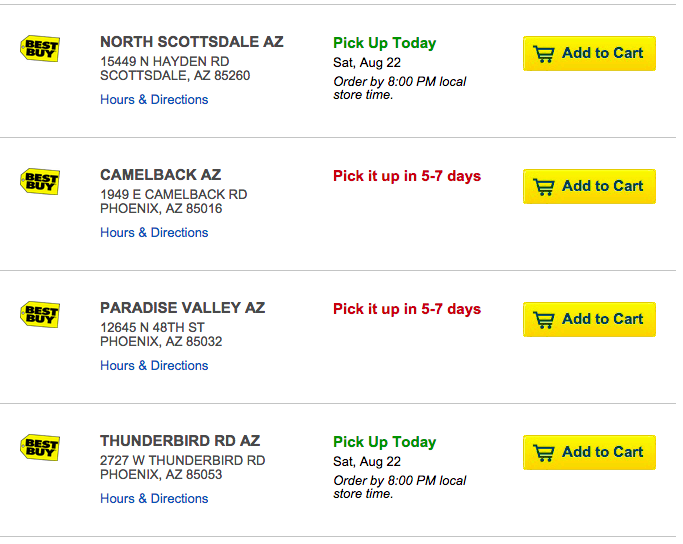
Task: Add to Cart for Paradise Valley store
Action: pos(589,320)
